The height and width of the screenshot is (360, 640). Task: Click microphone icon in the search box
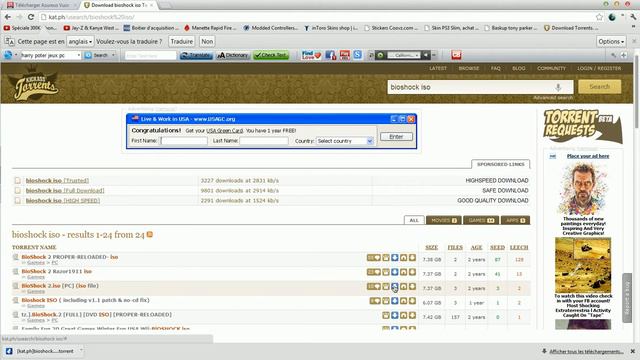tap(558, 87)
